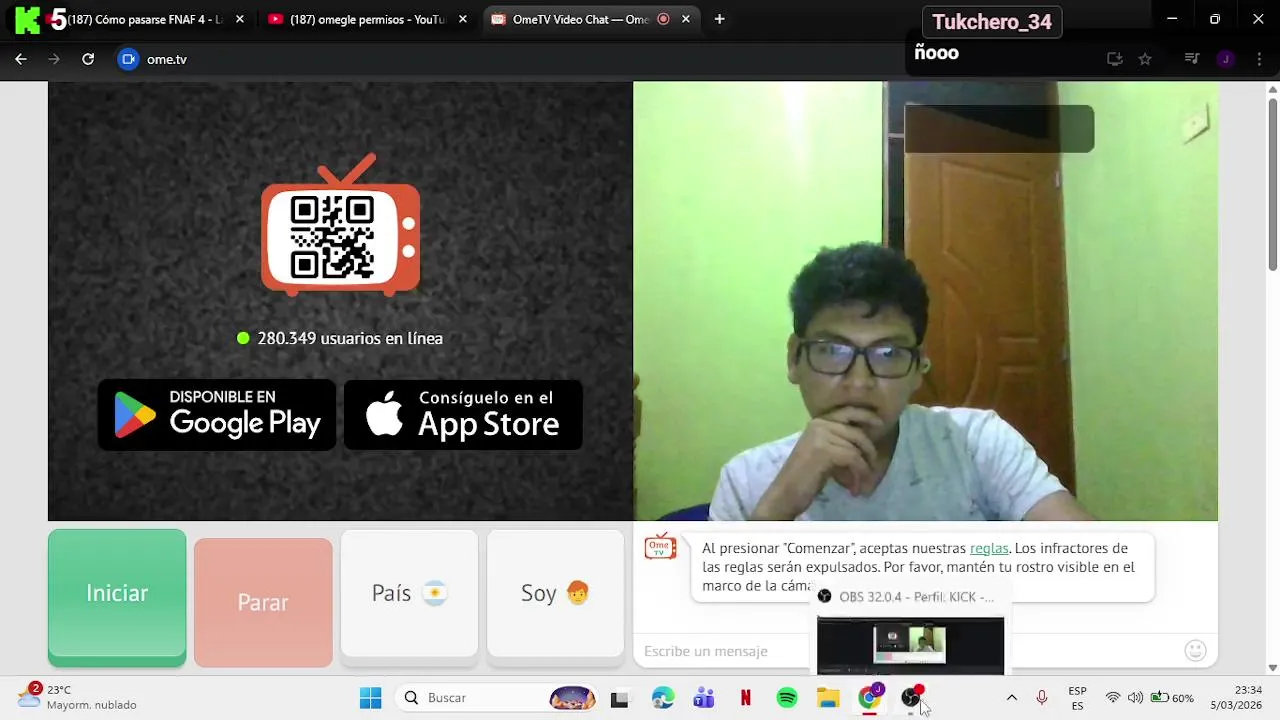The image size is (1280, 720).
Task: Open Spotify from the taskbar
Action: (x=787, y=698)
